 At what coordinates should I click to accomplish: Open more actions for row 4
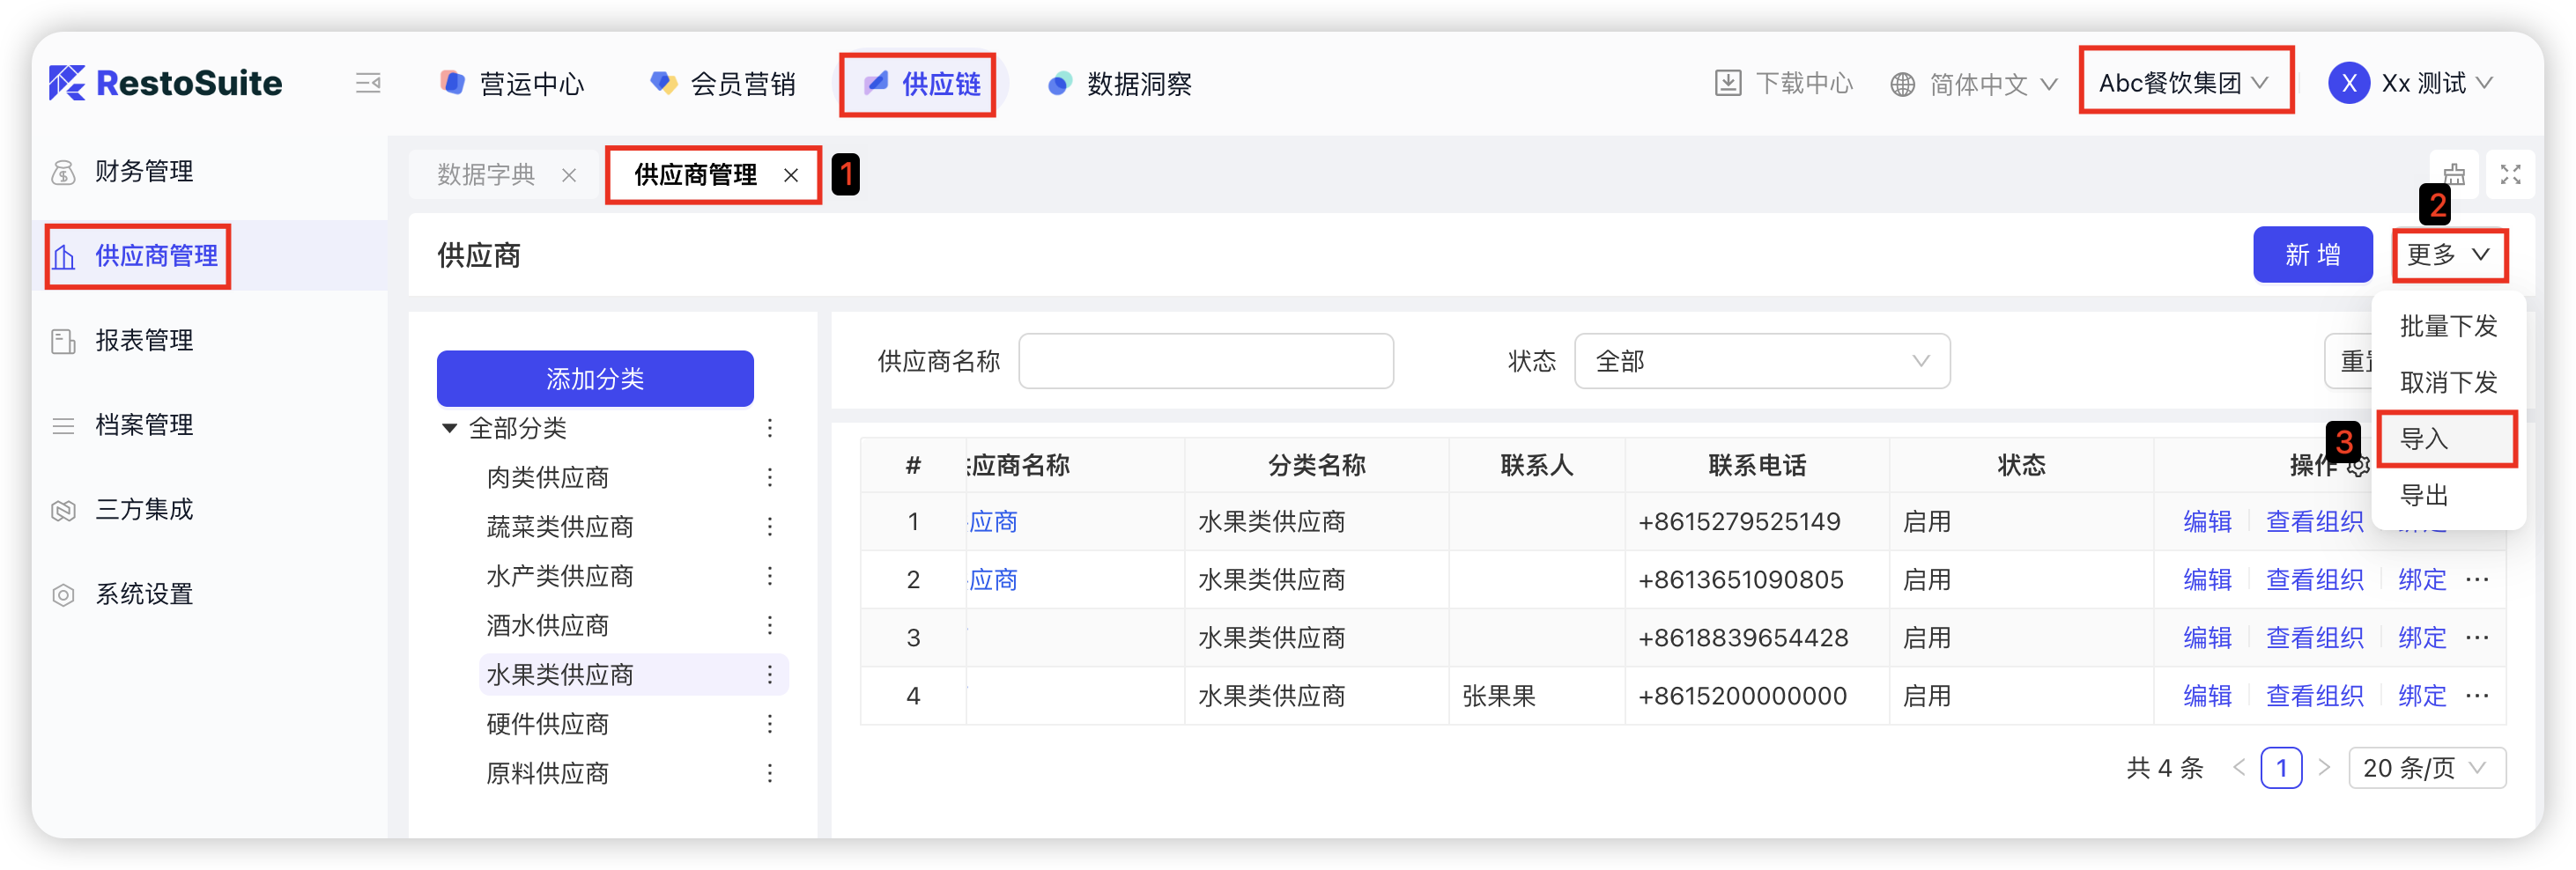click(2477, 695)
